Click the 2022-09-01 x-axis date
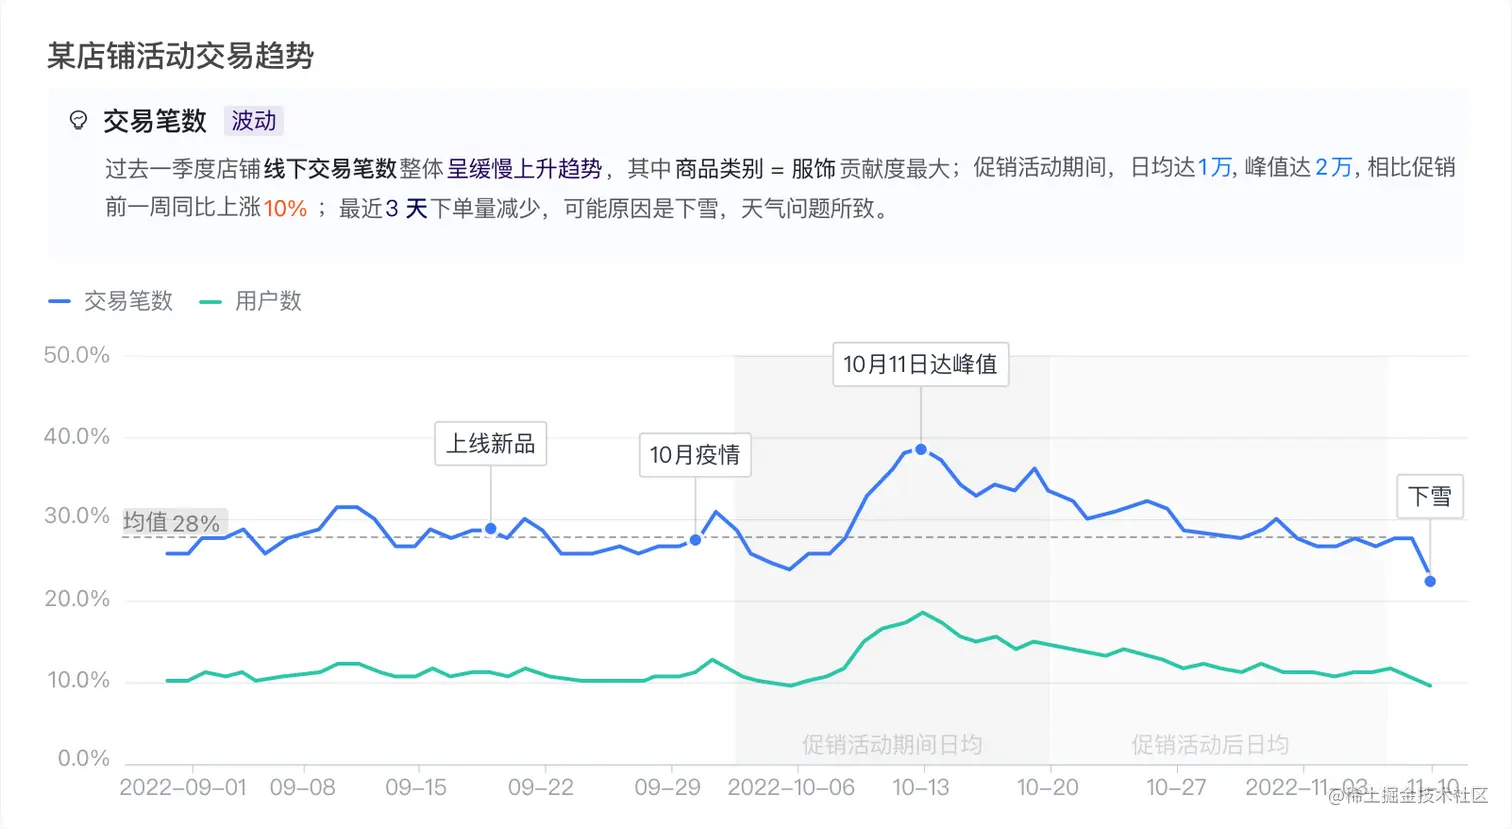 [x=183, y=788]
